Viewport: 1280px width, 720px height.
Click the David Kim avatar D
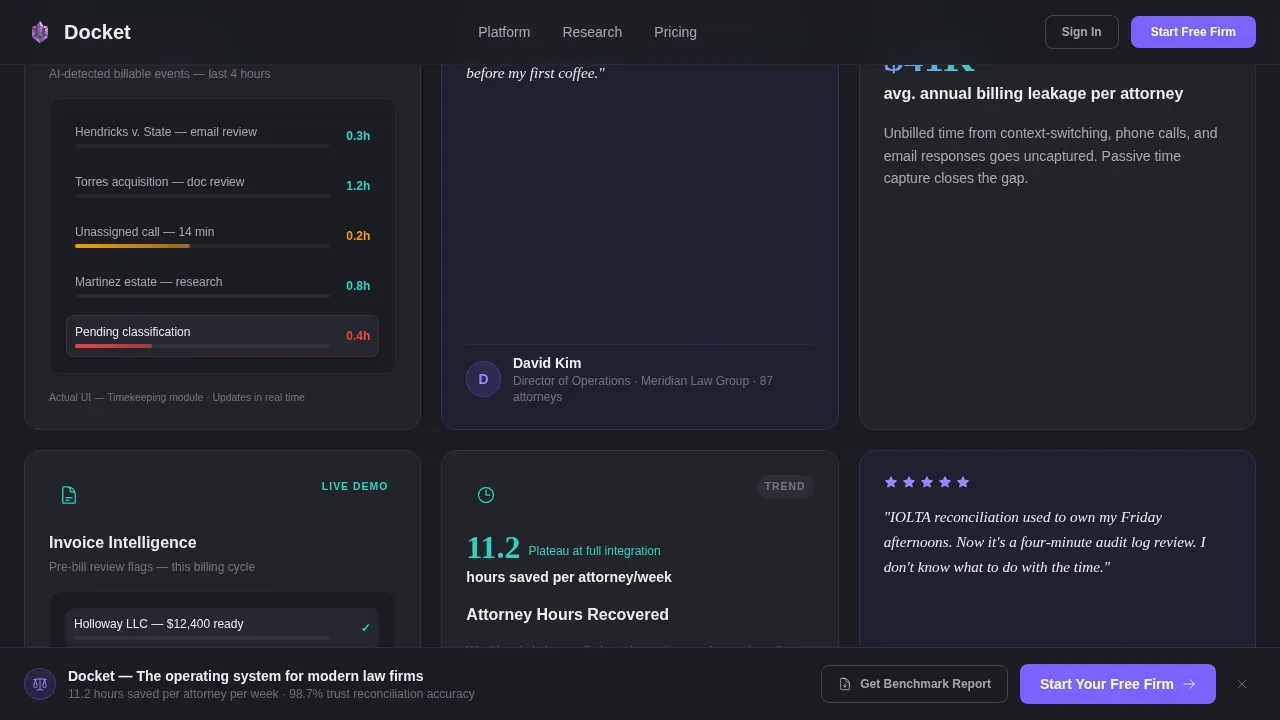click(x=483, y=379)
